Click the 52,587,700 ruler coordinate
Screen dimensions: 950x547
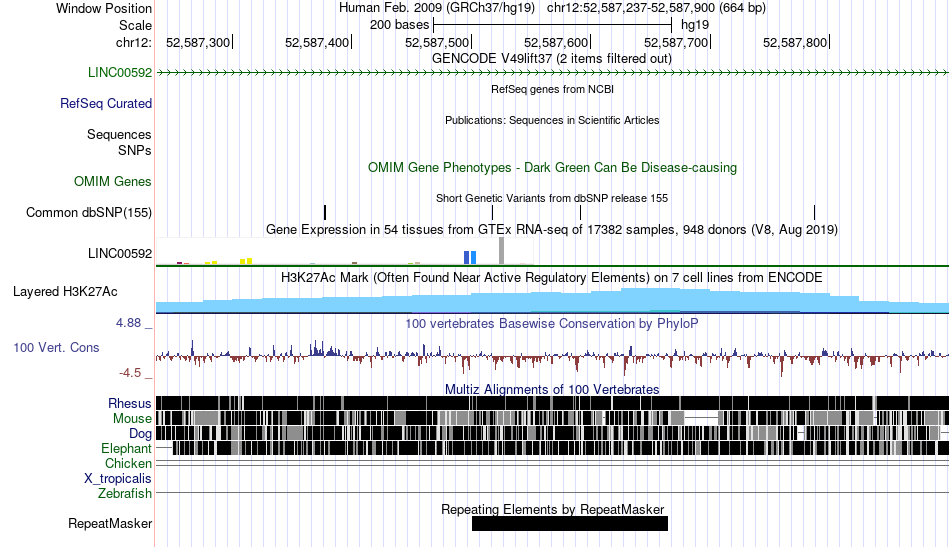pyautogui.click(x=676, y=42)
